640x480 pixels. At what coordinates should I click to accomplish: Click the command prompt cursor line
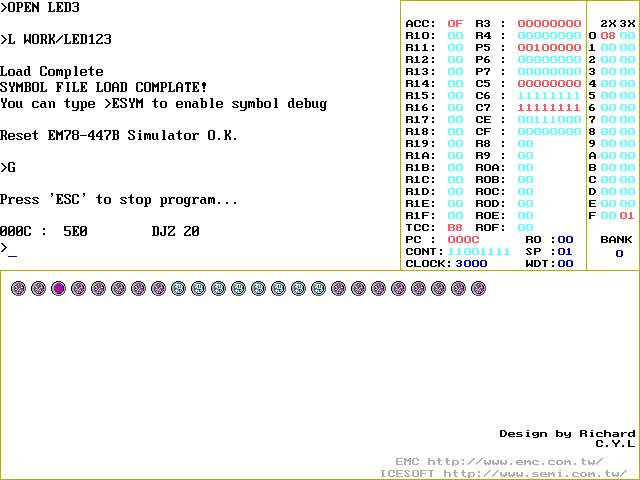tap(12, 248)
